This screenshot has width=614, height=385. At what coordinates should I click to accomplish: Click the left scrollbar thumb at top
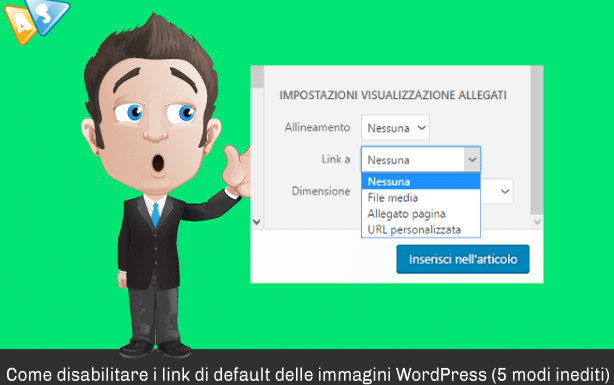[257, 77]
